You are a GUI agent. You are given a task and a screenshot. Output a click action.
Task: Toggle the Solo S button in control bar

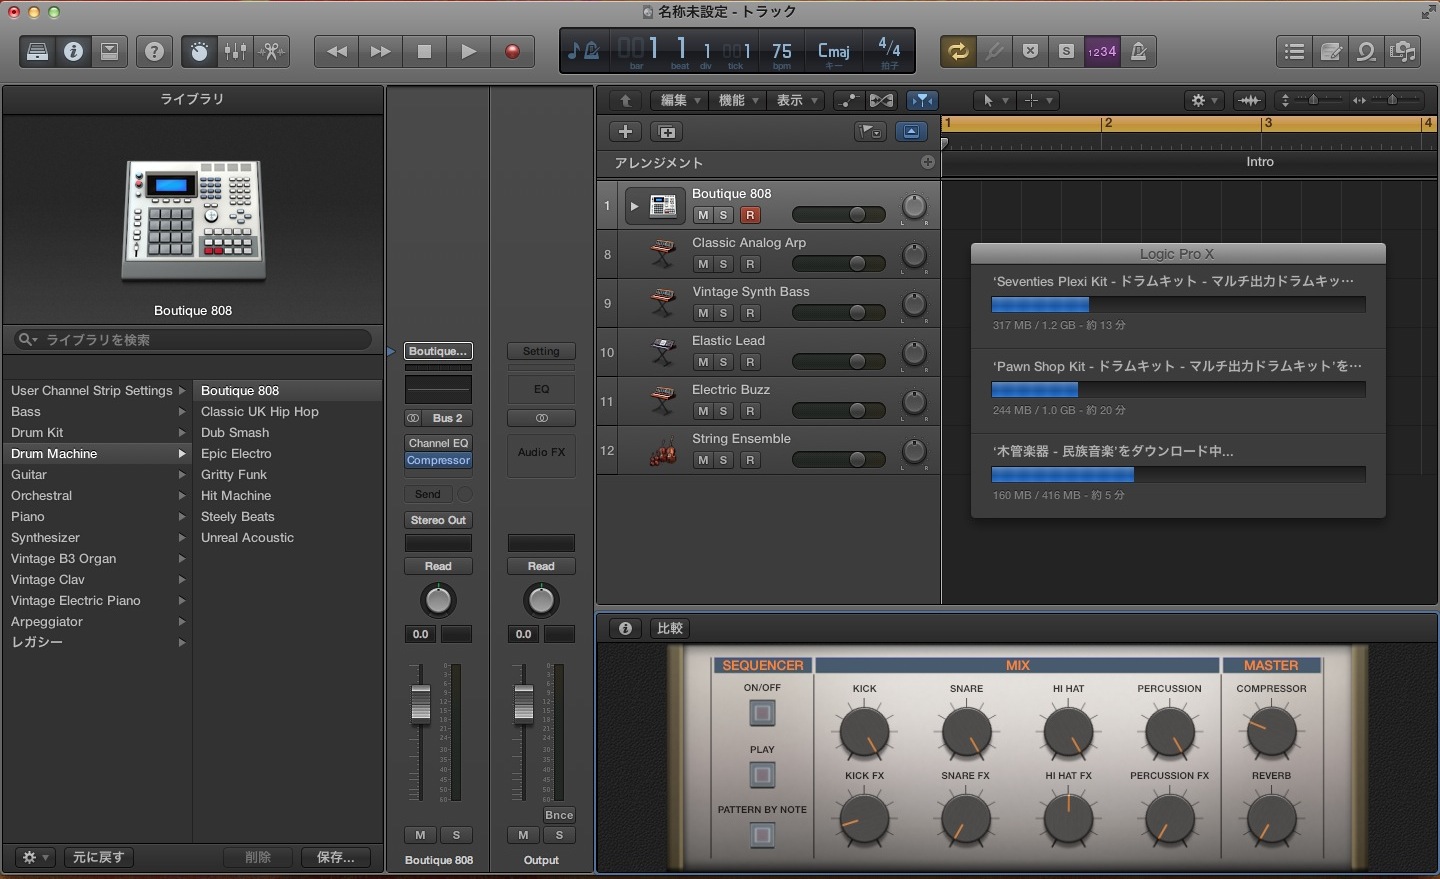[1066, 52]
